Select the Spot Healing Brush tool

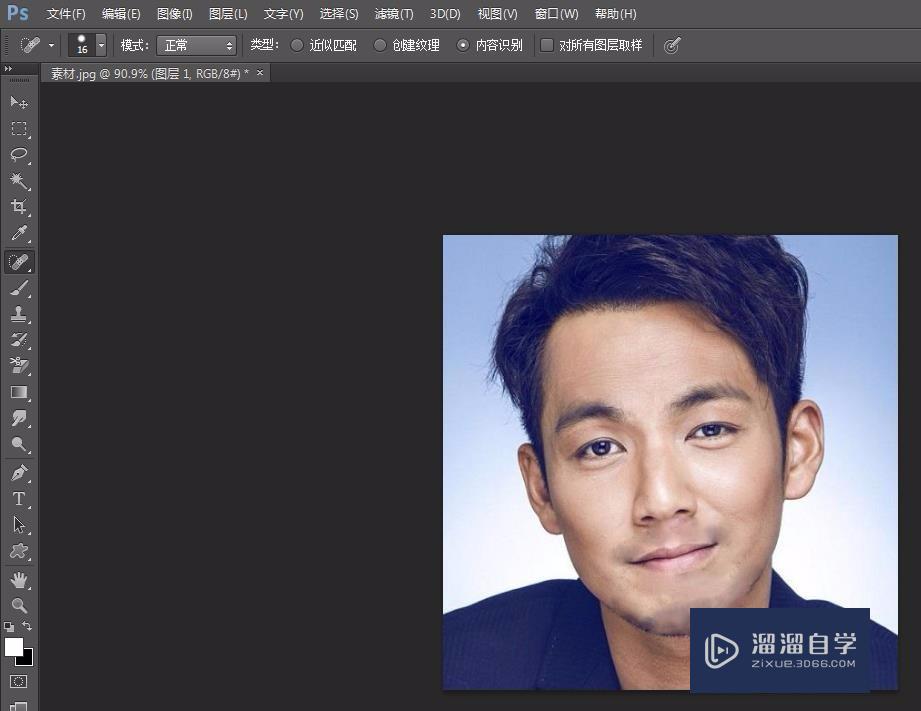[19, 261]
